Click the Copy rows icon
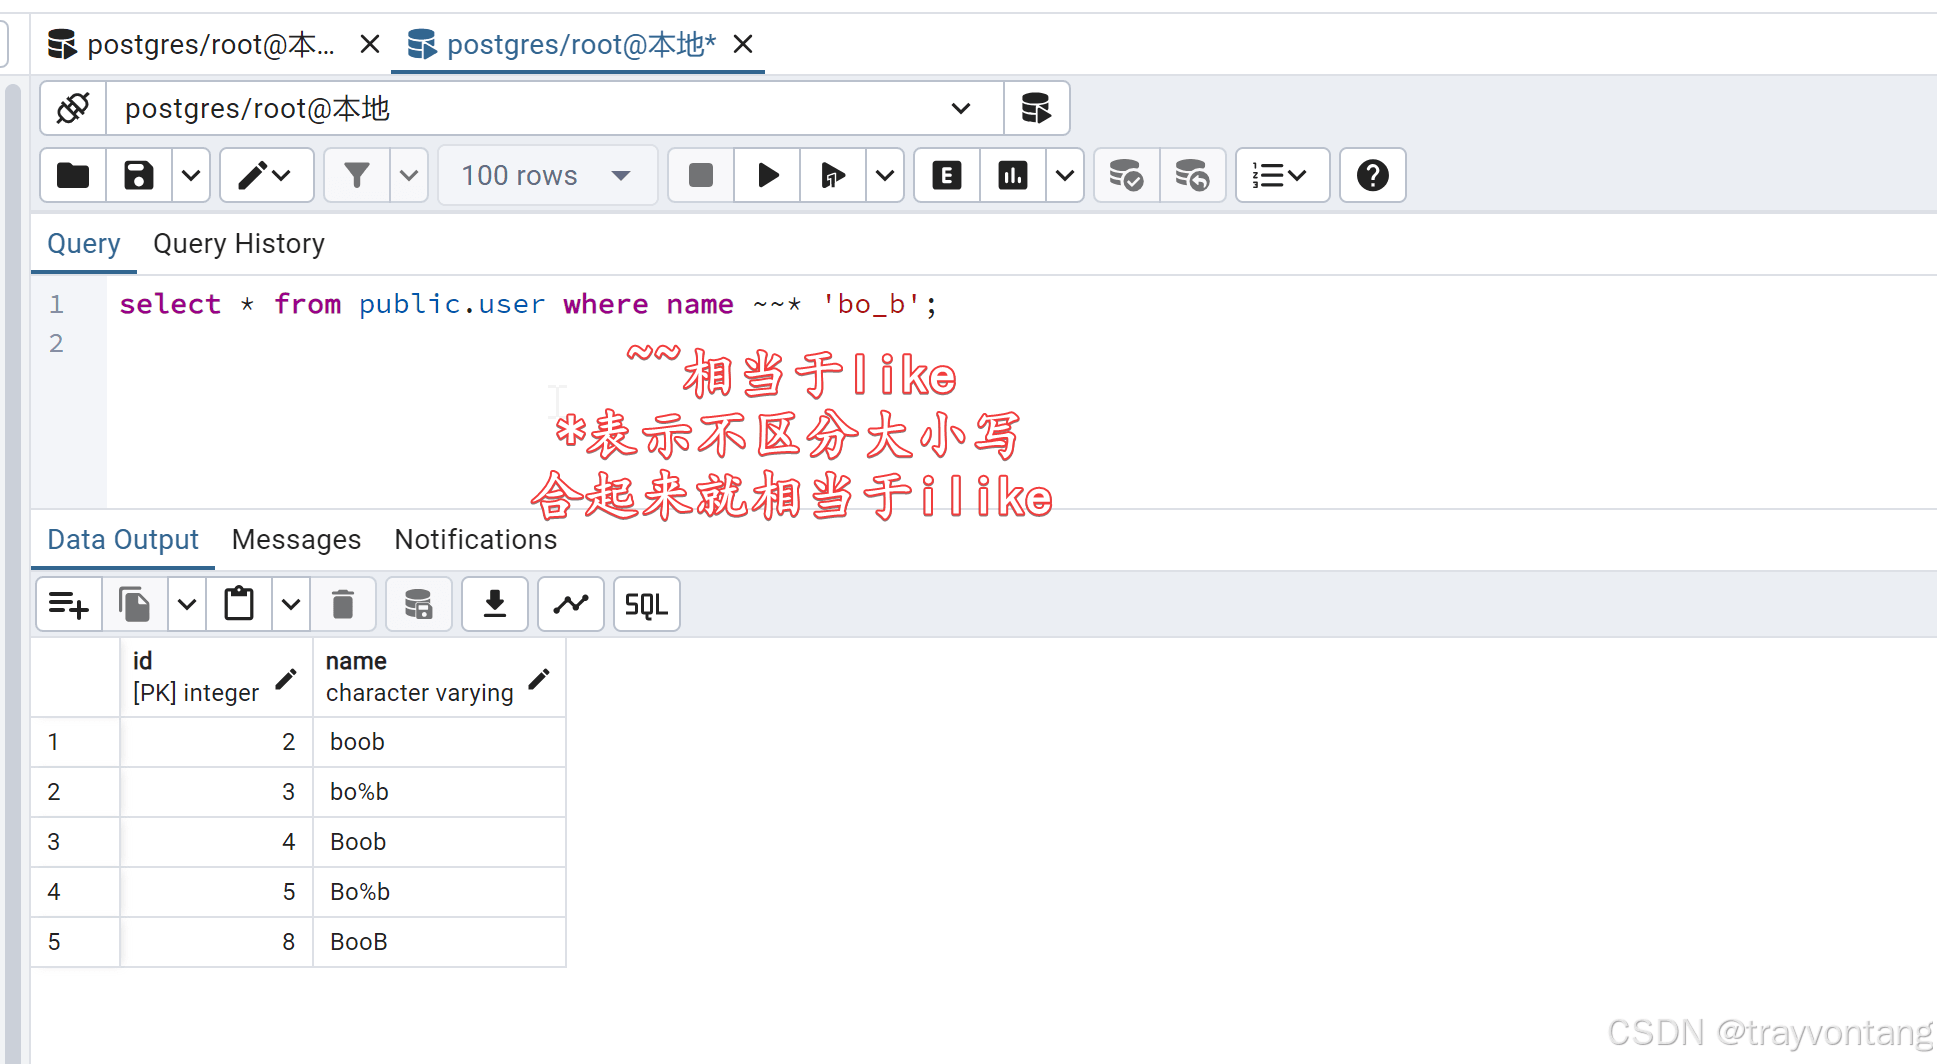1937x1064 pixels. tap(135, 604)
